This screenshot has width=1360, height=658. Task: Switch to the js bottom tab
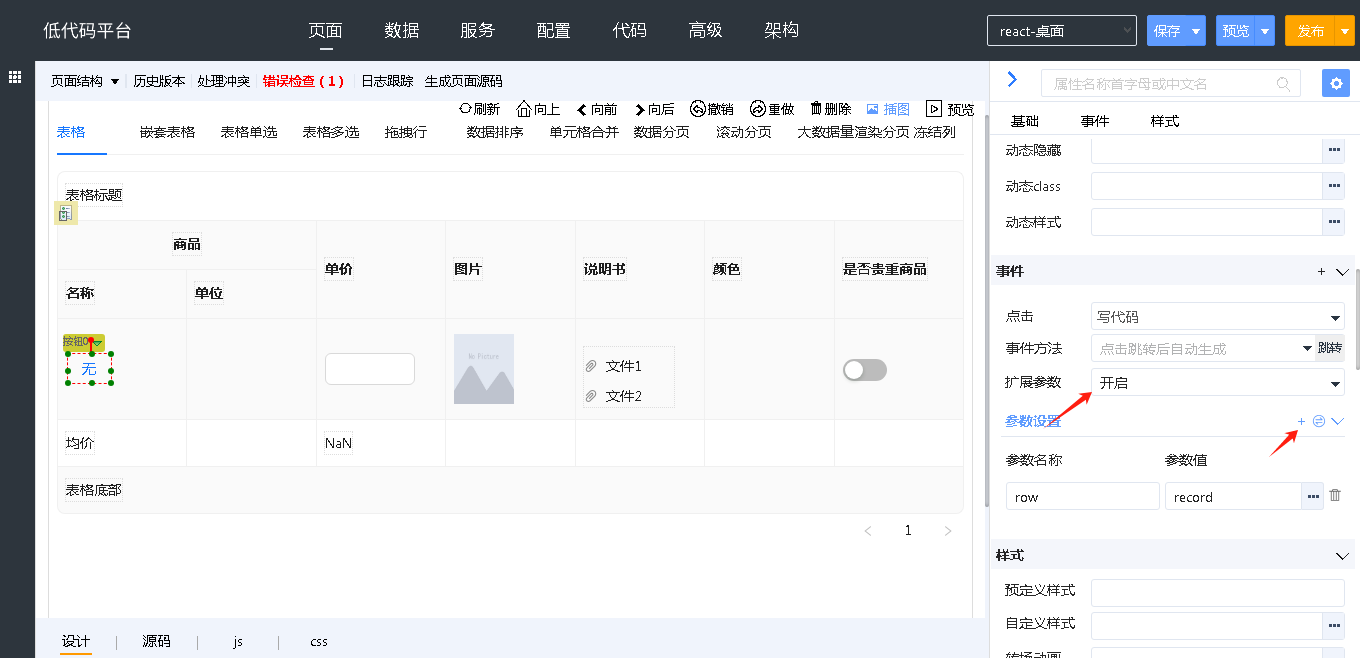[238, 642]
